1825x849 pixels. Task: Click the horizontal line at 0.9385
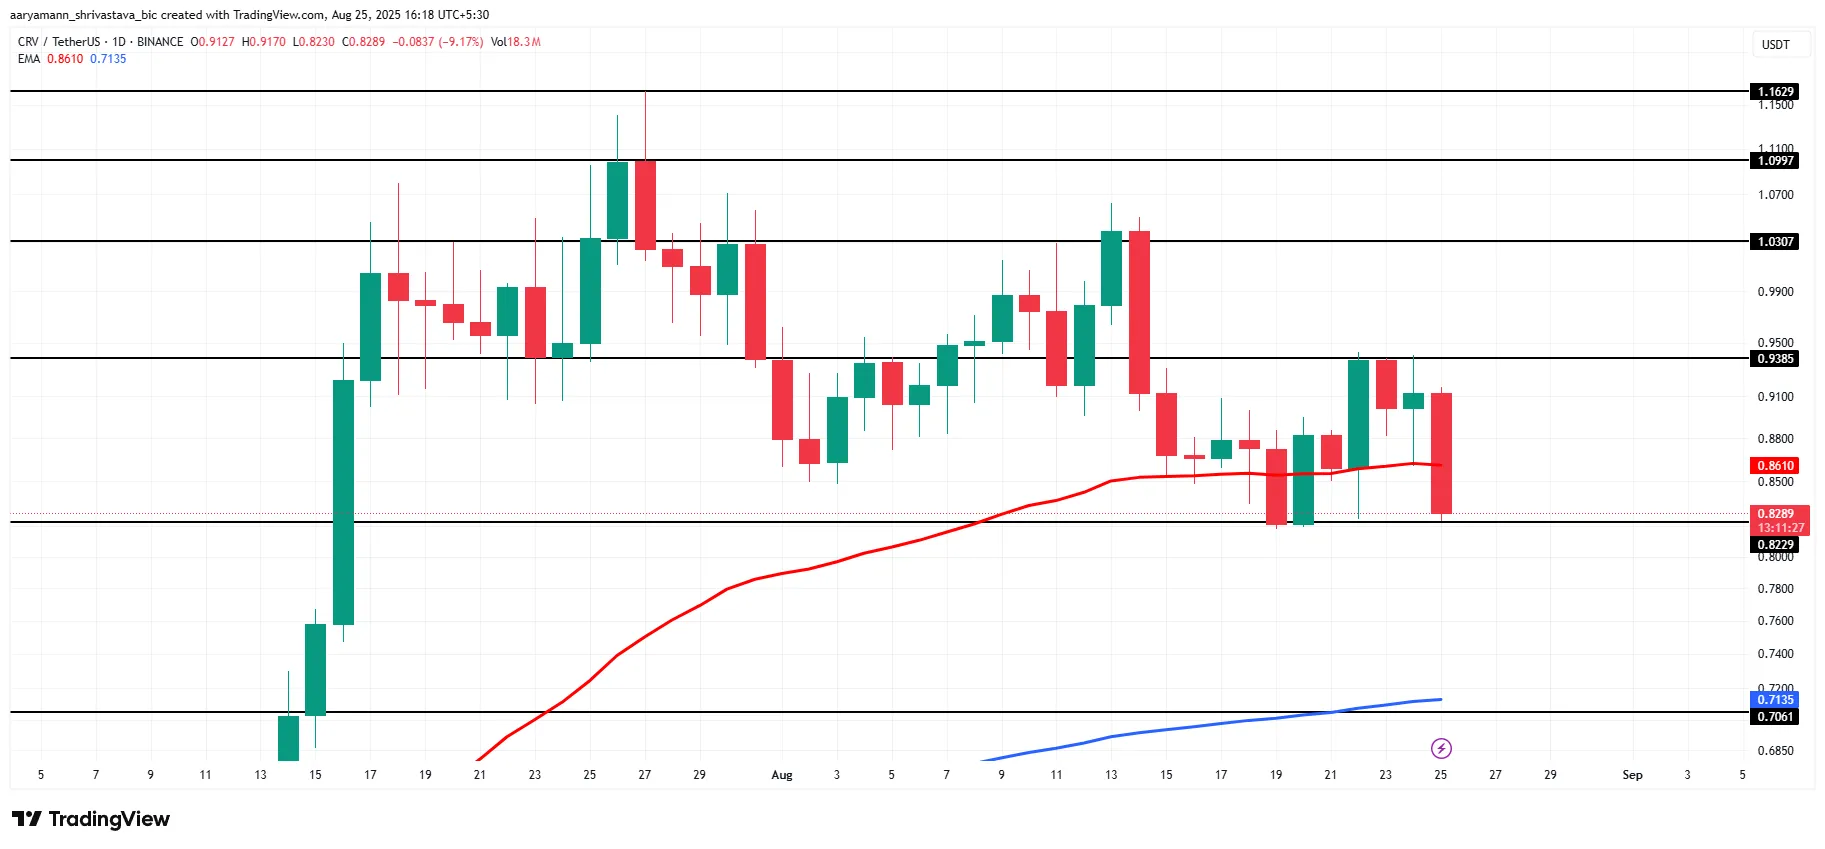(880, 358)
